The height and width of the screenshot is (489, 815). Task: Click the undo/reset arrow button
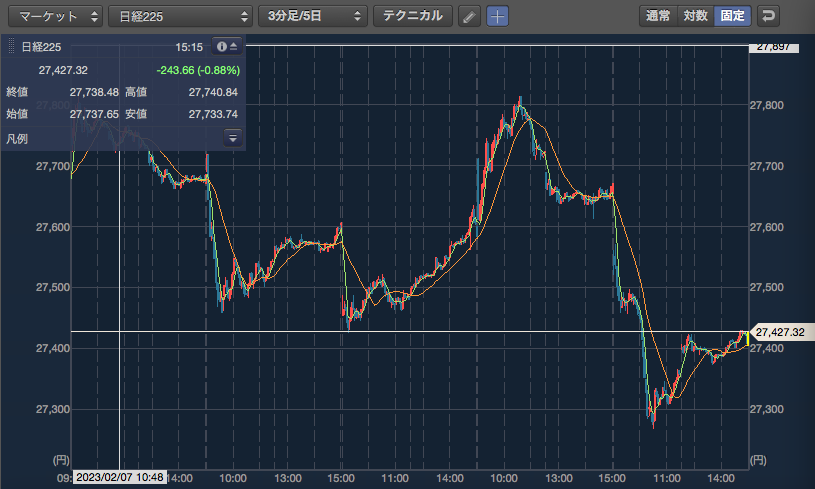pyautogui.click(x=768, y=16)
